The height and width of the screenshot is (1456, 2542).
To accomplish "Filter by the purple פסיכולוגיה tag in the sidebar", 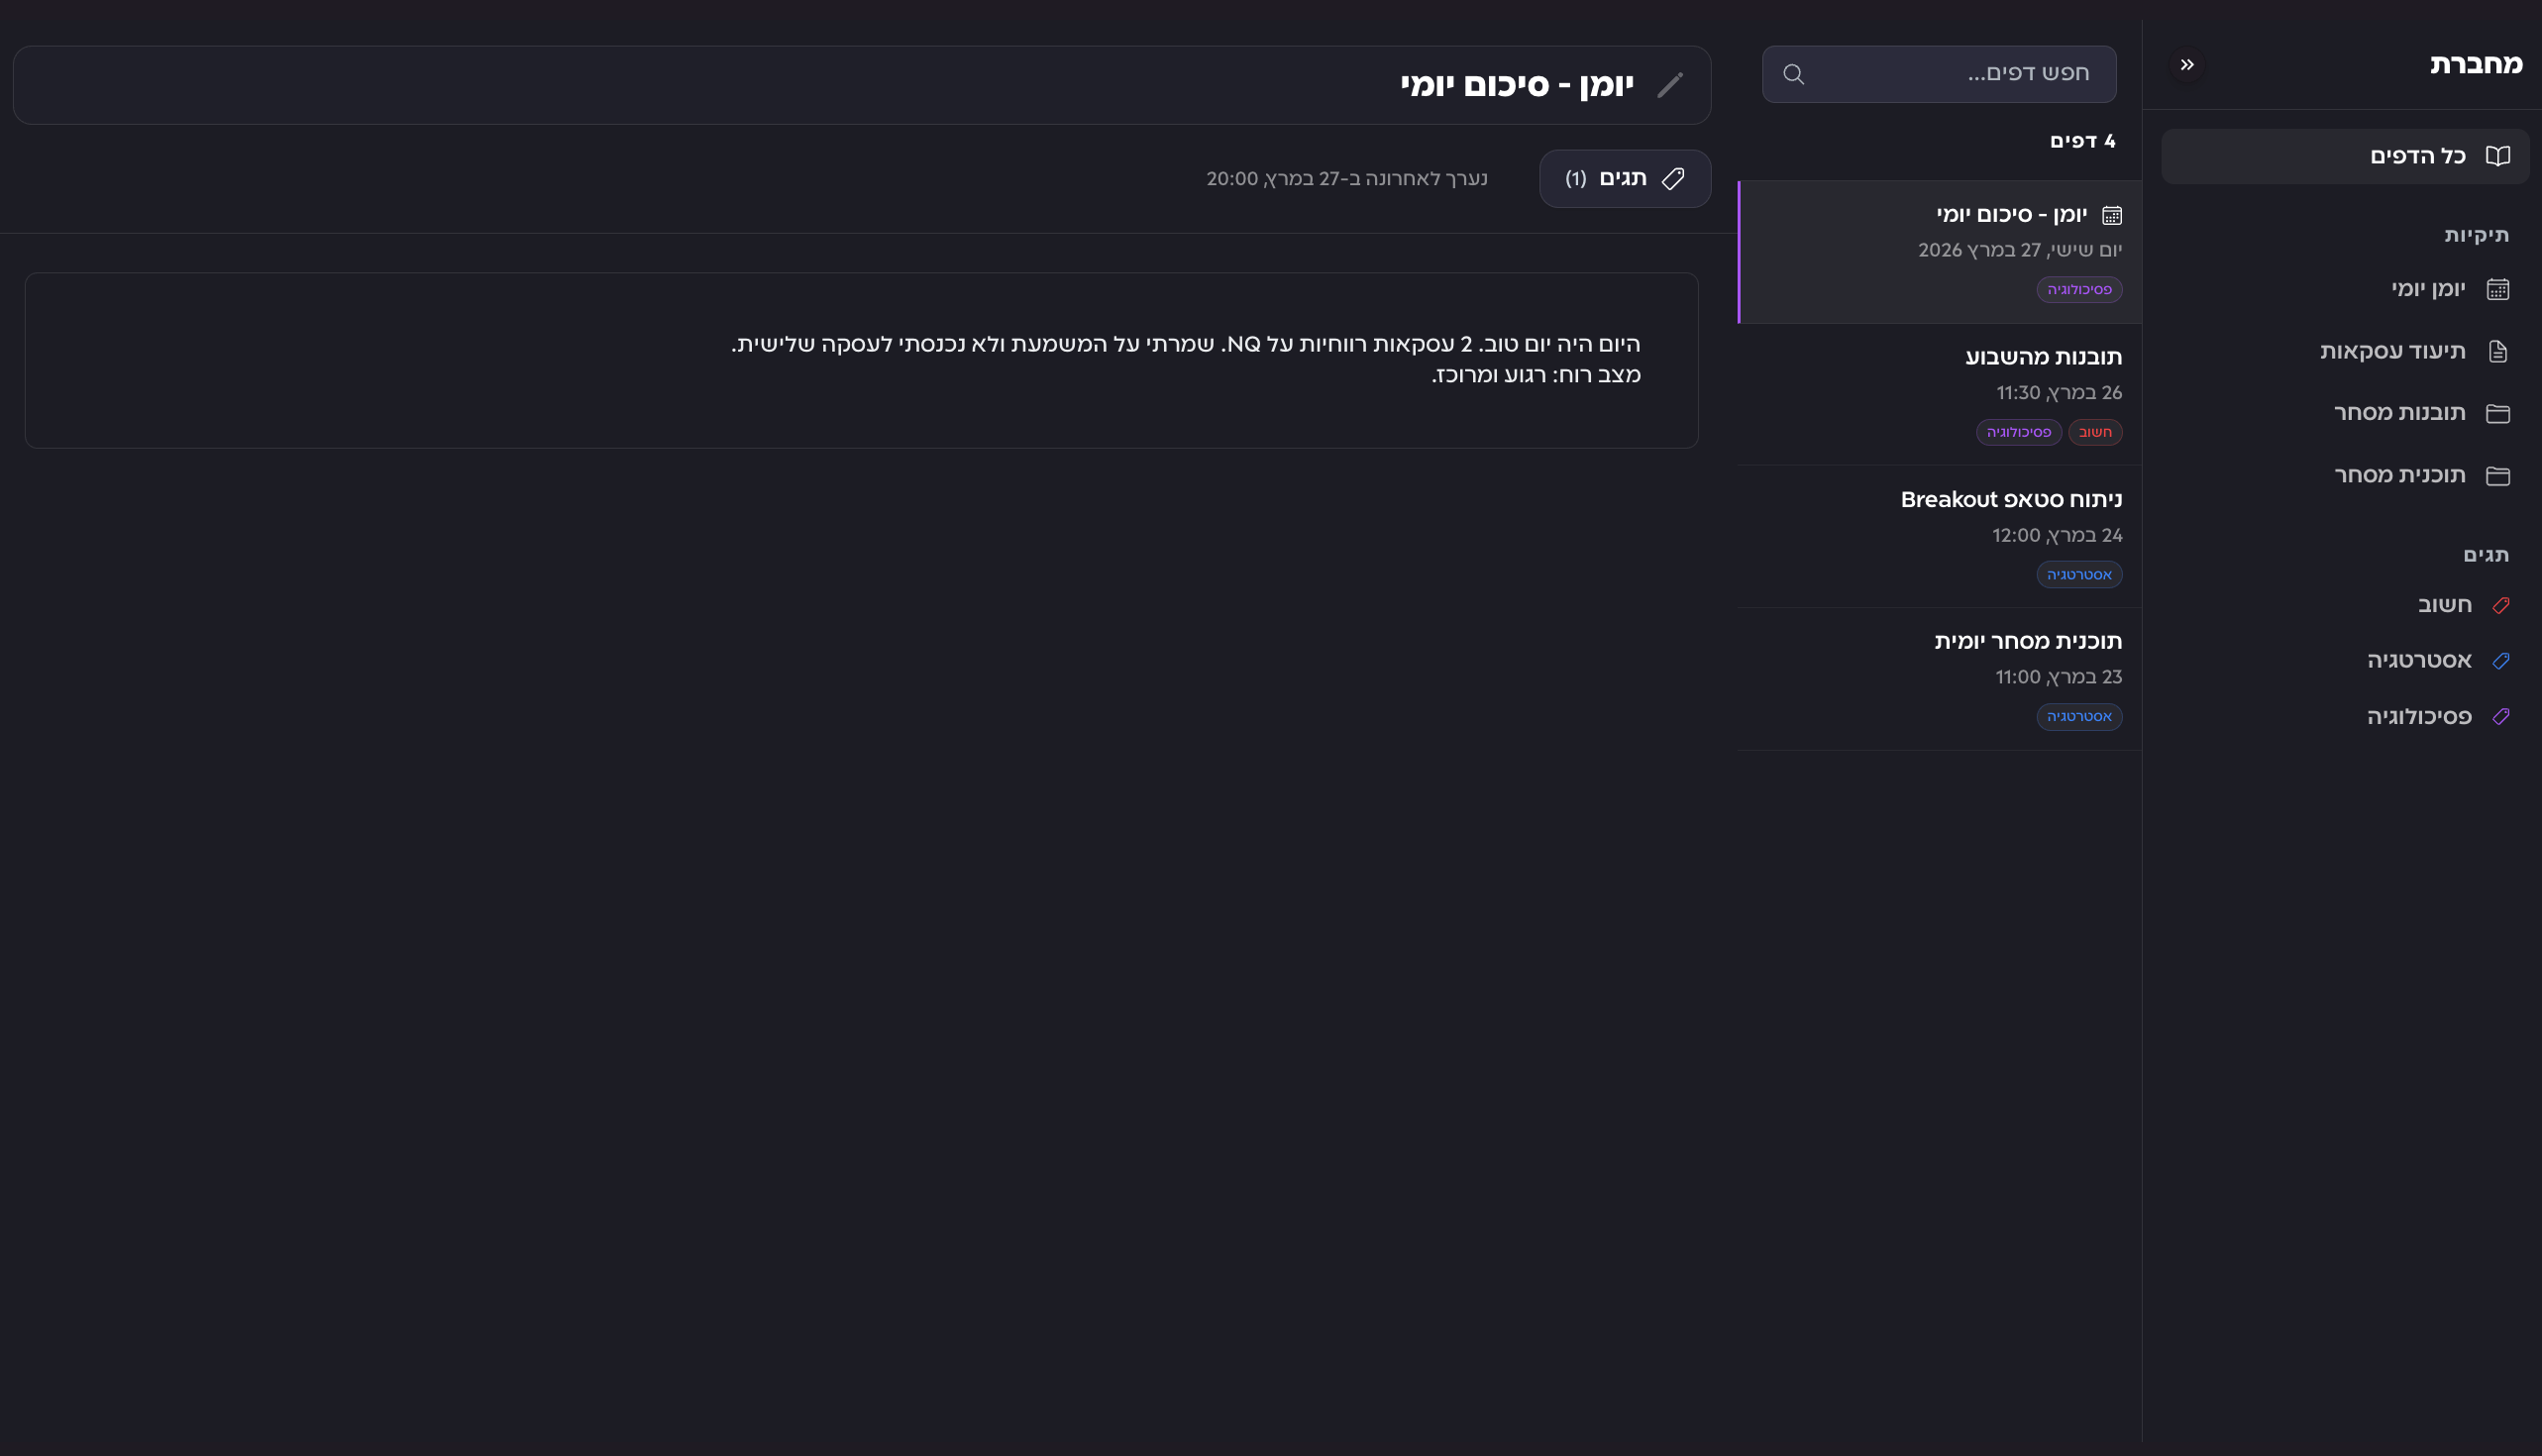I will click(2419, 717).
